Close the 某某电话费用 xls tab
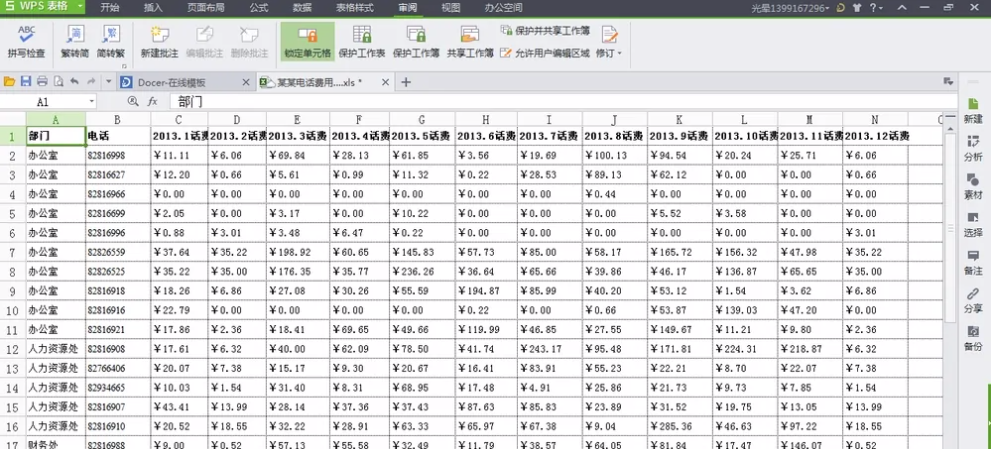Image resolution: width=991 pixels, height=449 pixels. point(385,83)
